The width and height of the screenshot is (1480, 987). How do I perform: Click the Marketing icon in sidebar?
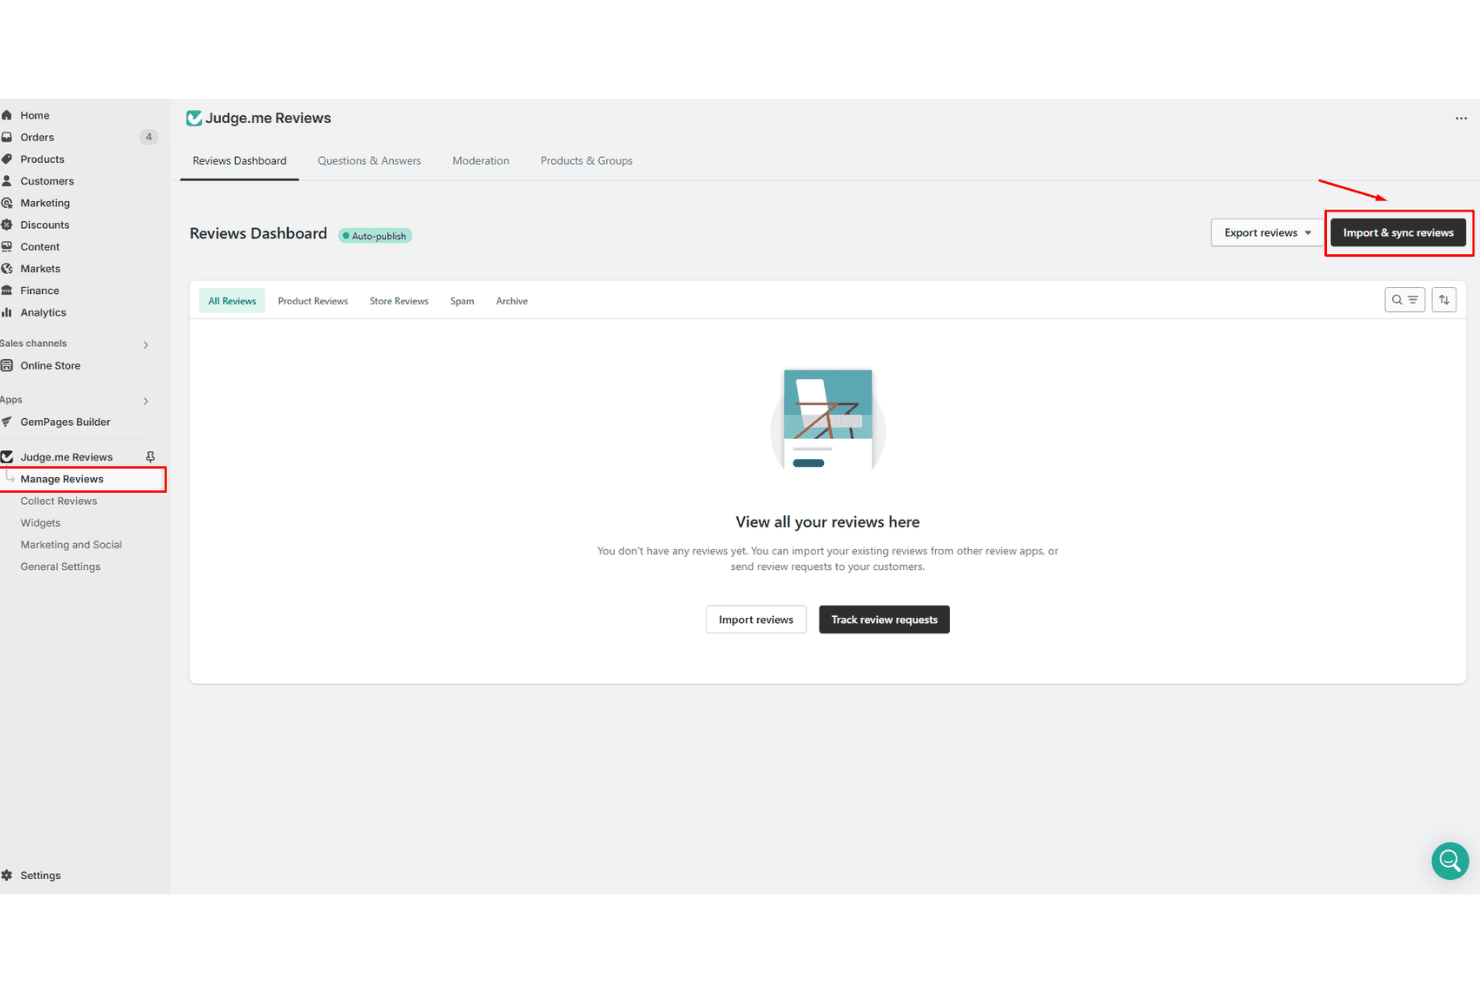(7, 203)
